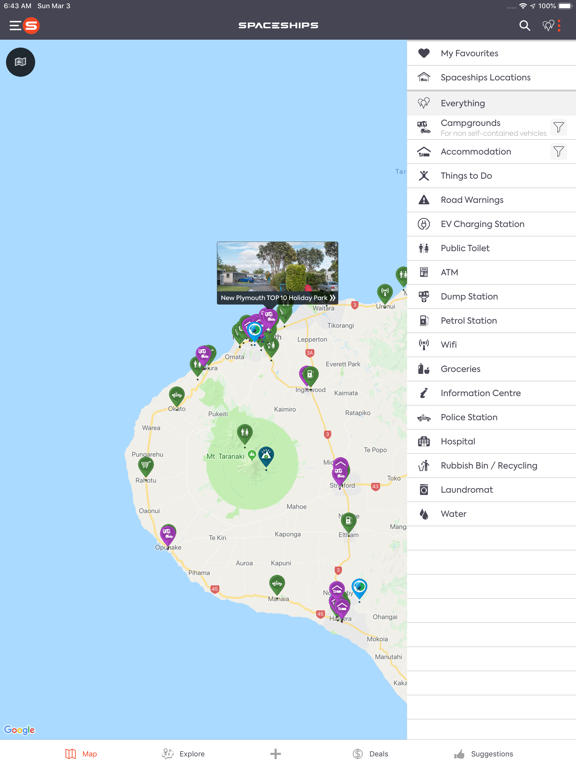Image resolution: width=576 pixels, height=768 pixels.
Task: Click the warning triangle icon
Action: pyautogui.click(x=424, y=200)
